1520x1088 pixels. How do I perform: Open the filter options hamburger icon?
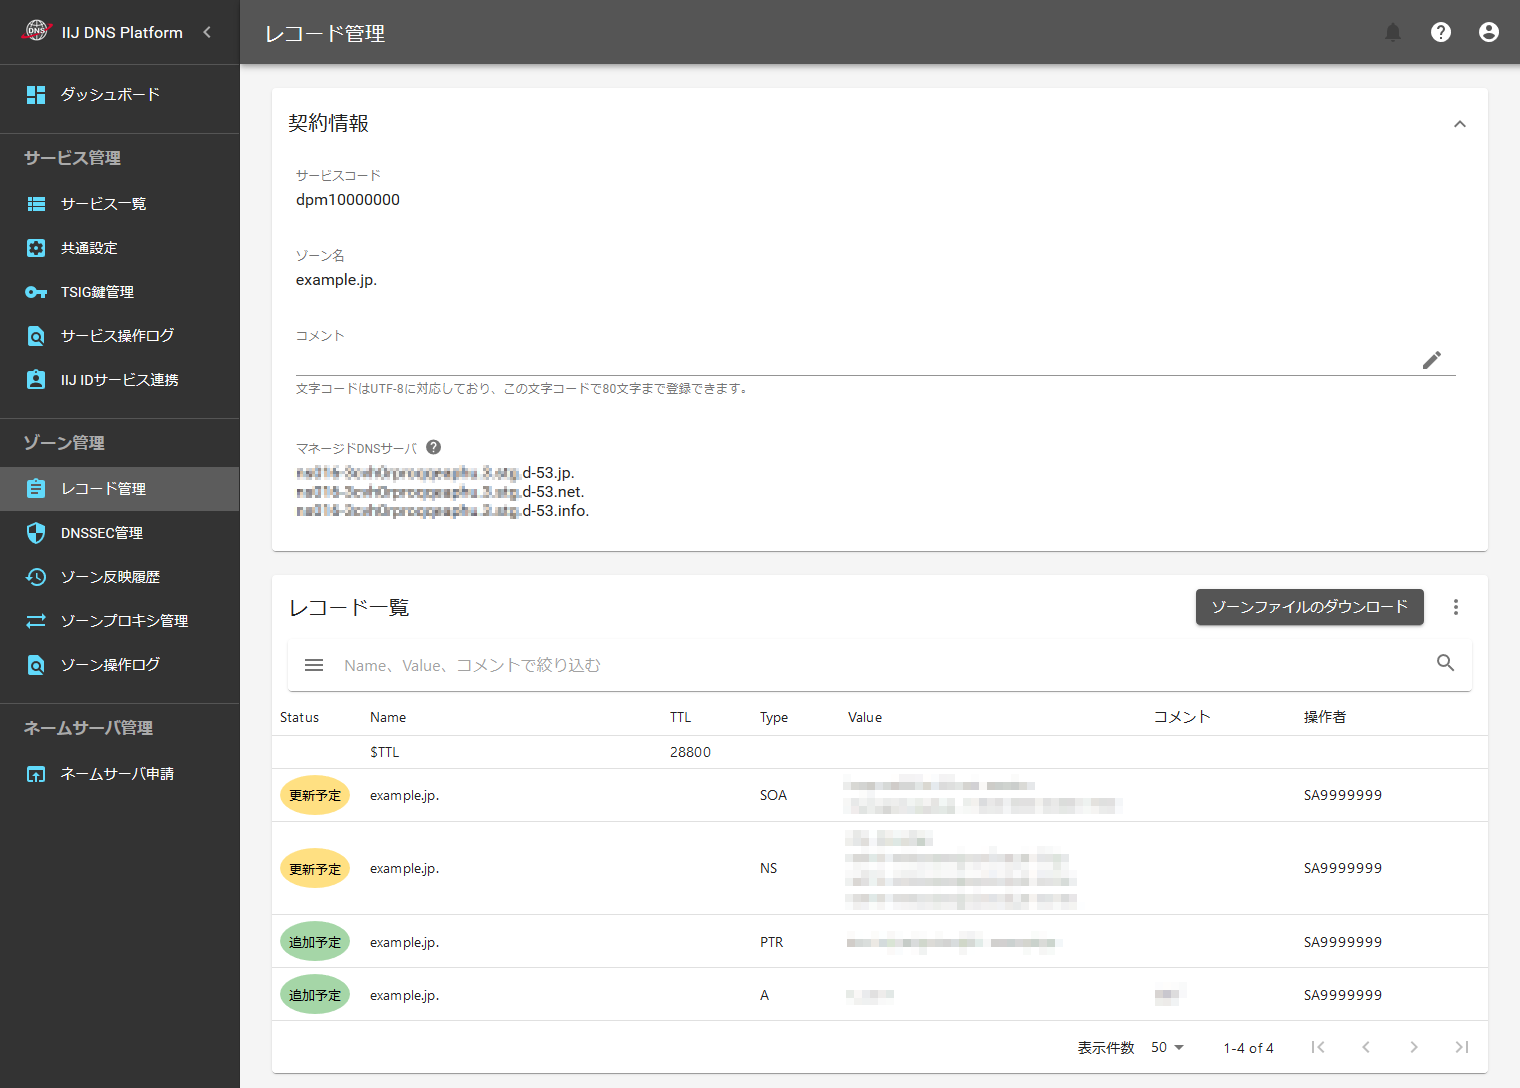(x=314, y=665)
